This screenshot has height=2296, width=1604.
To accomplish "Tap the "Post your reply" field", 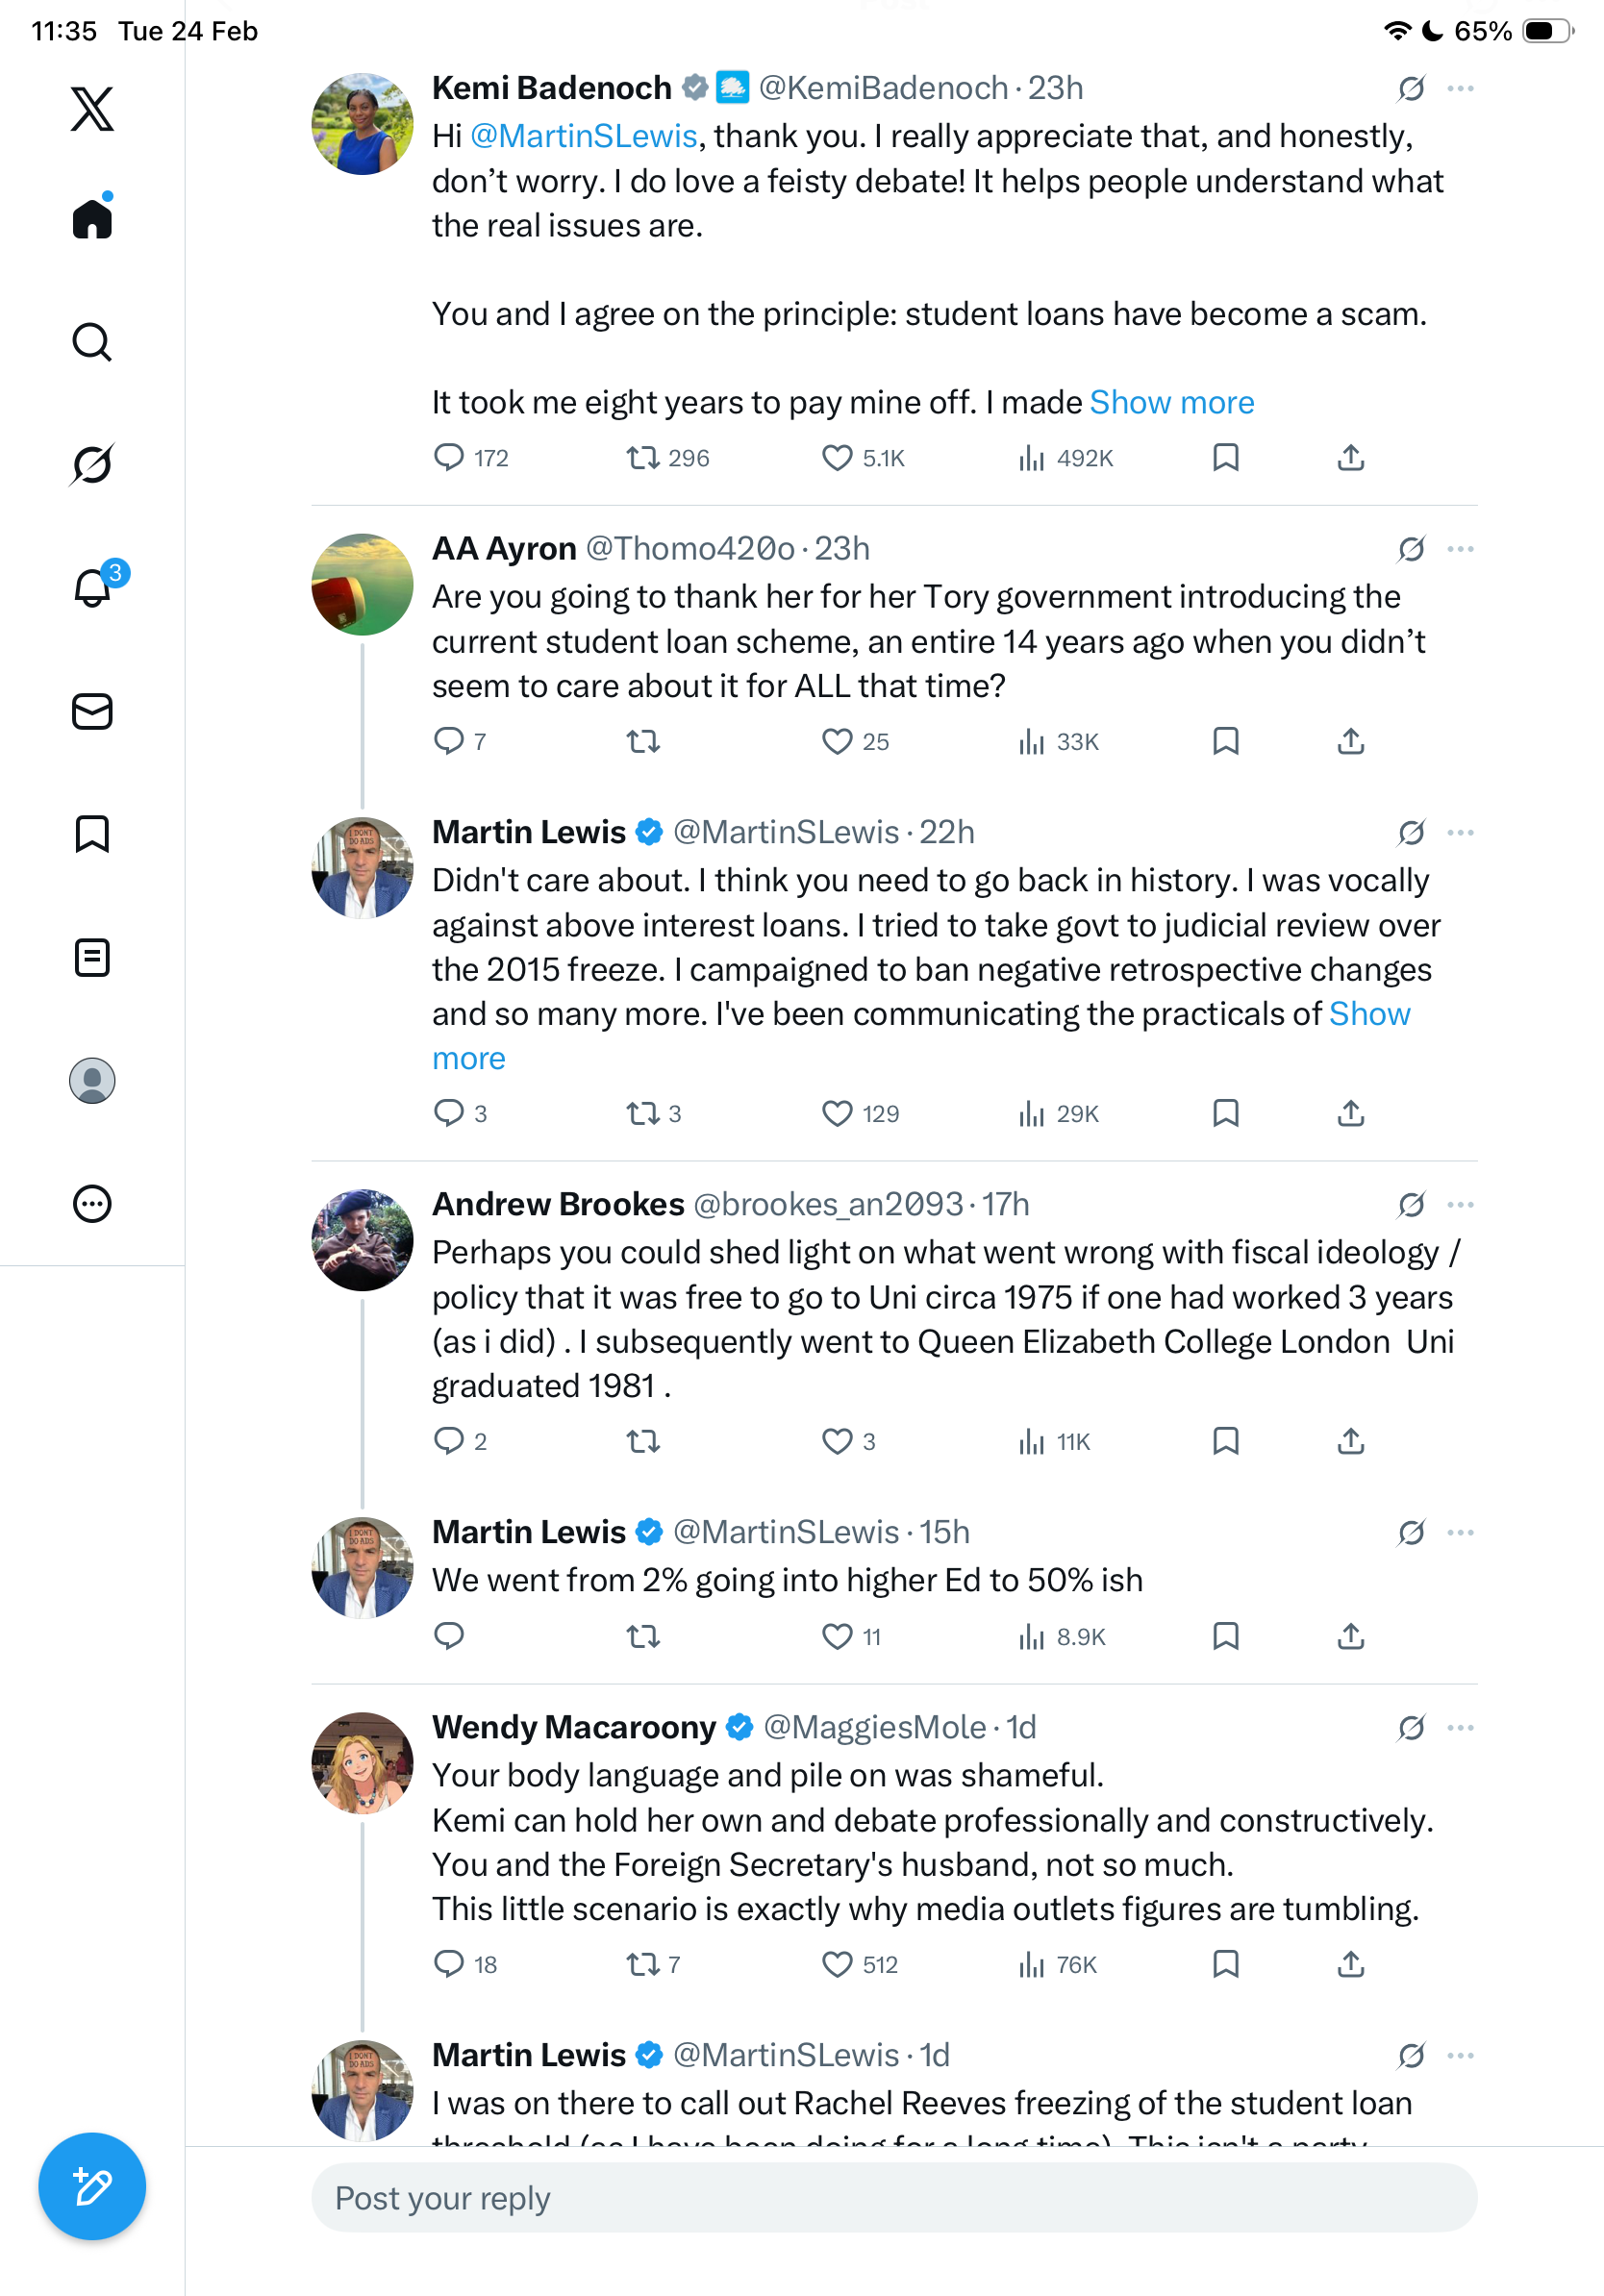I will pyautogui.click(x=894, y=2198).
